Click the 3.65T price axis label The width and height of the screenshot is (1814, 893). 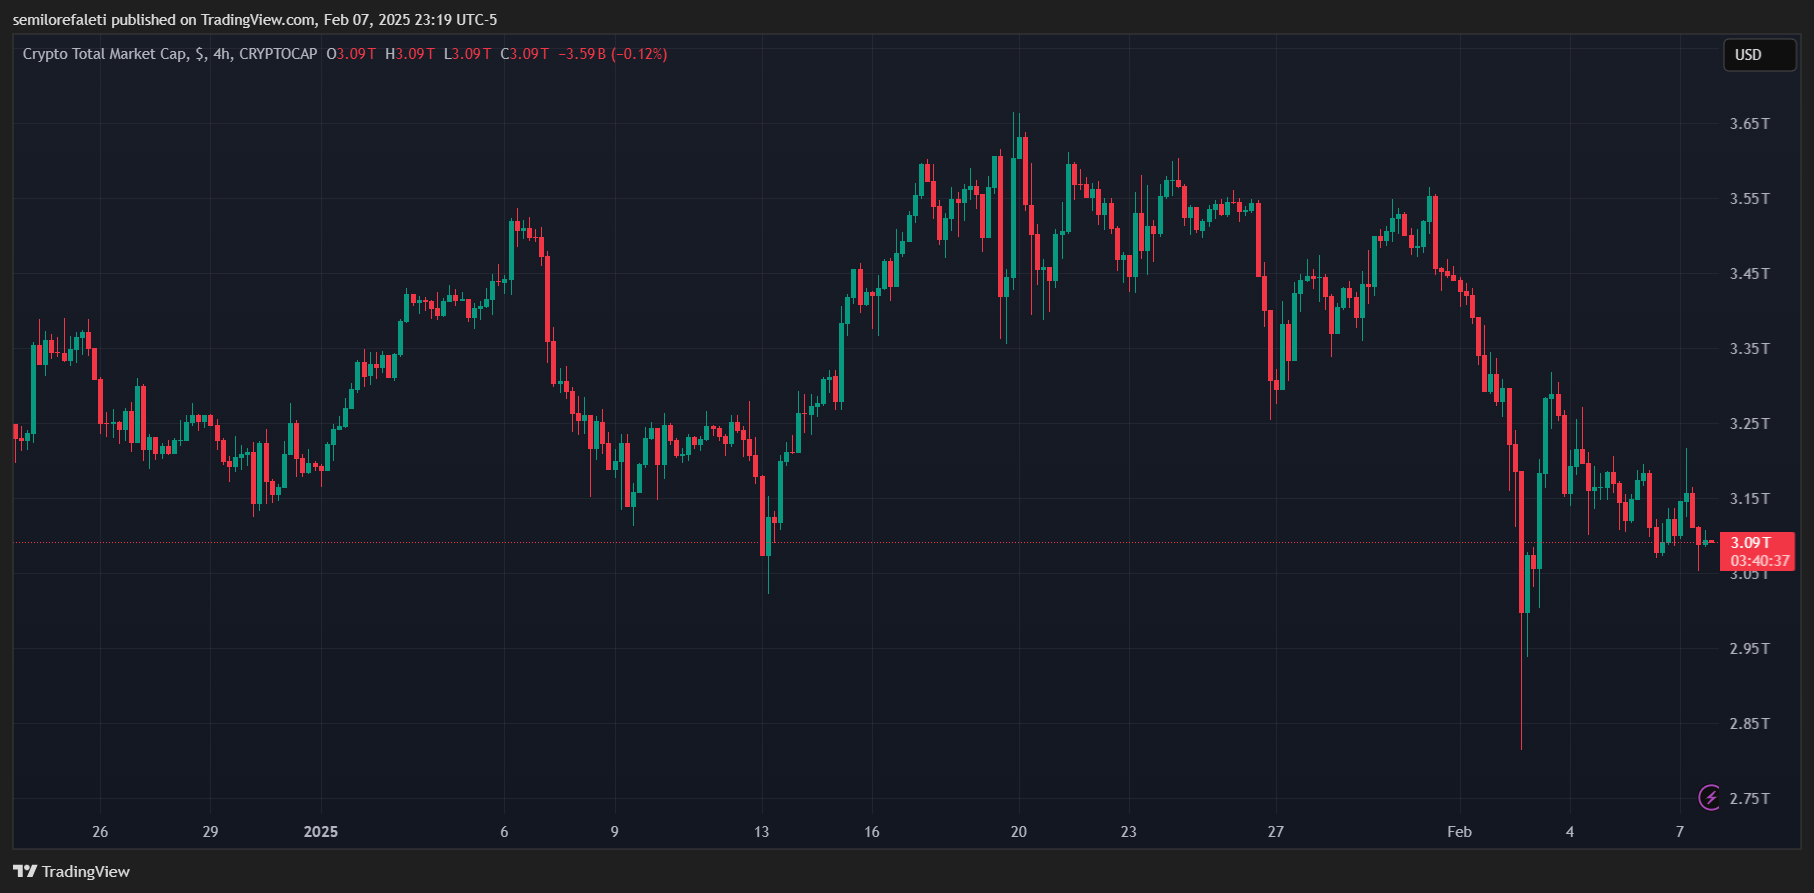[x=1749, y=124]
